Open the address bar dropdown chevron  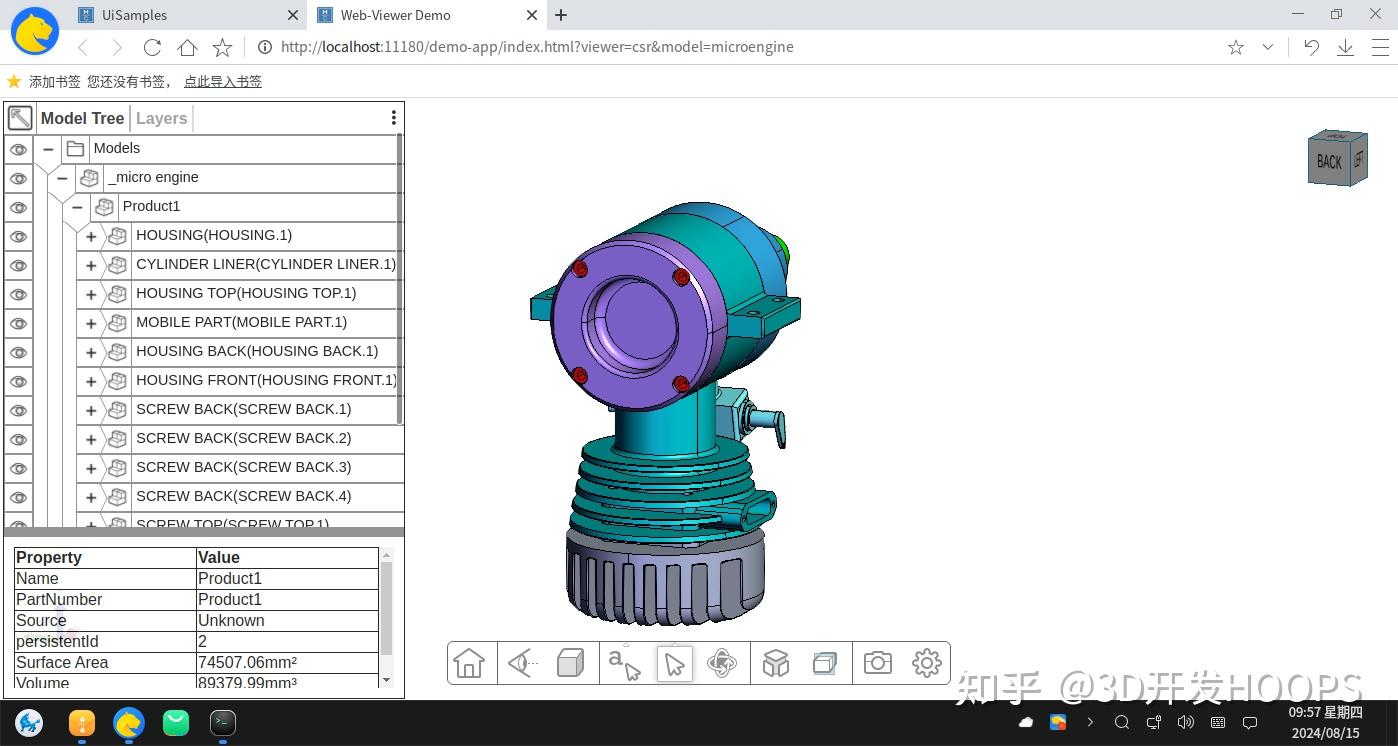point(1268,47)
